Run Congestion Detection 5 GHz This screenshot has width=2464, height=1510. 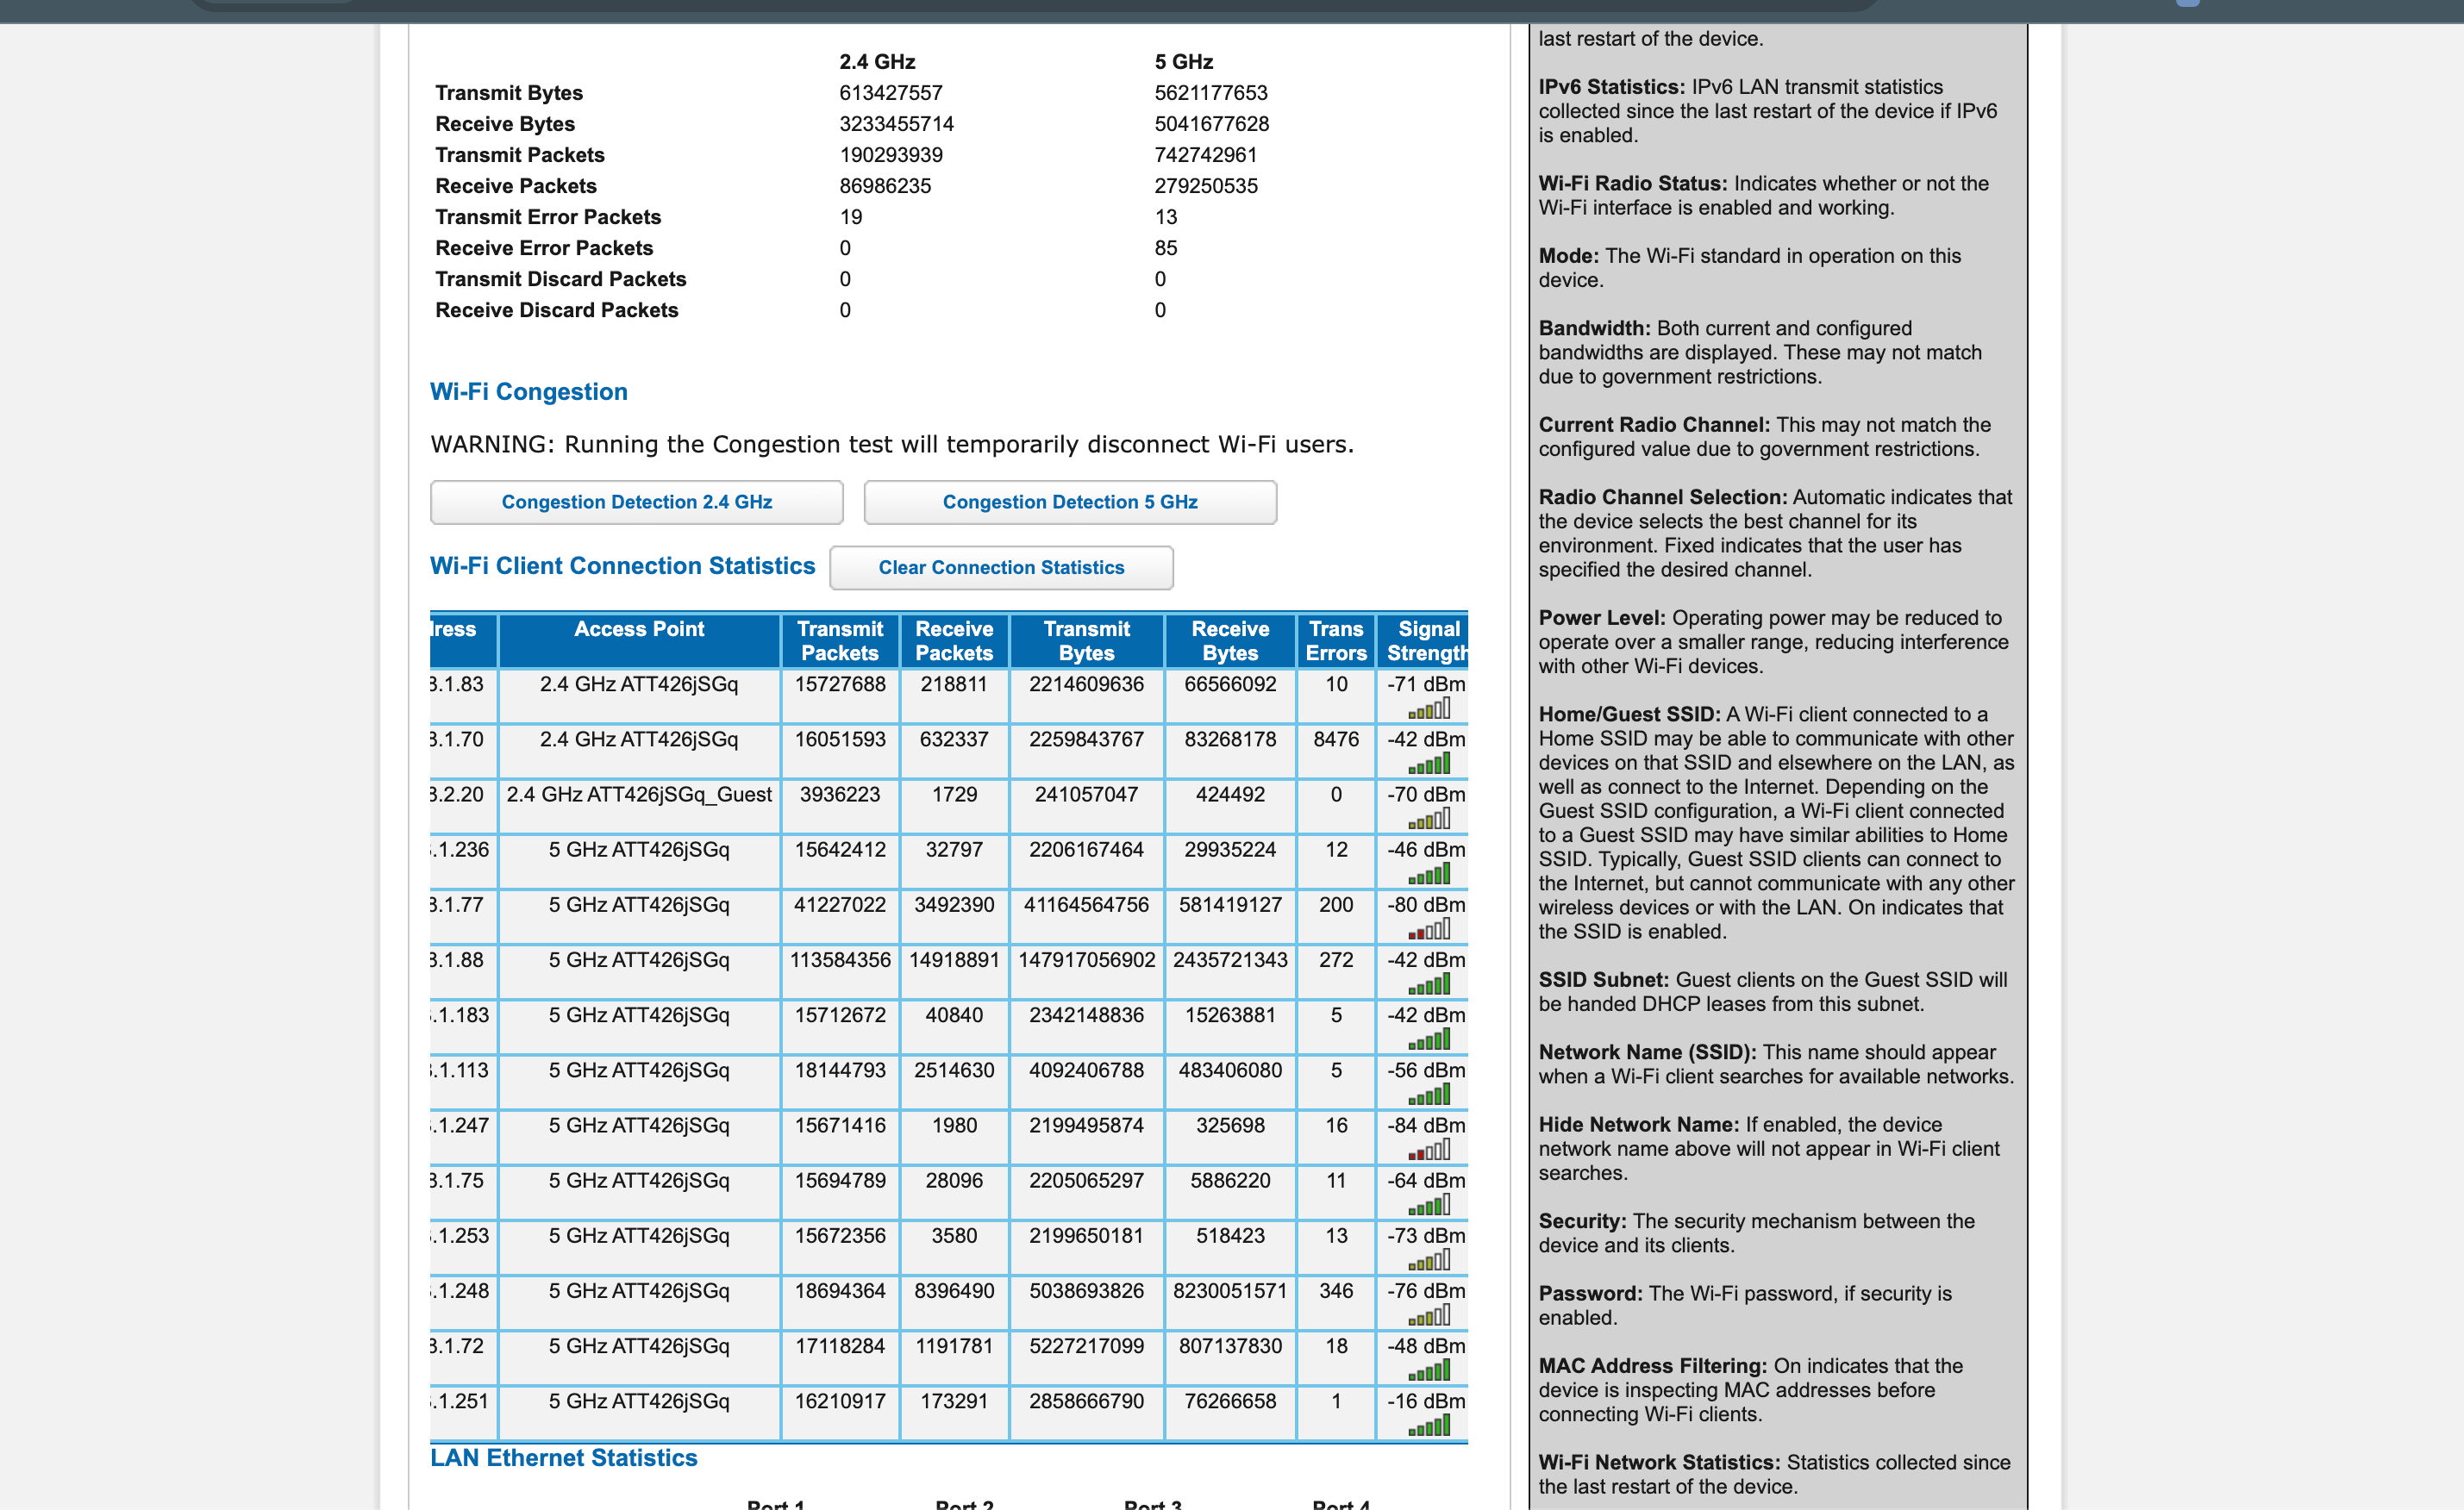click(x=1070, y=502)
